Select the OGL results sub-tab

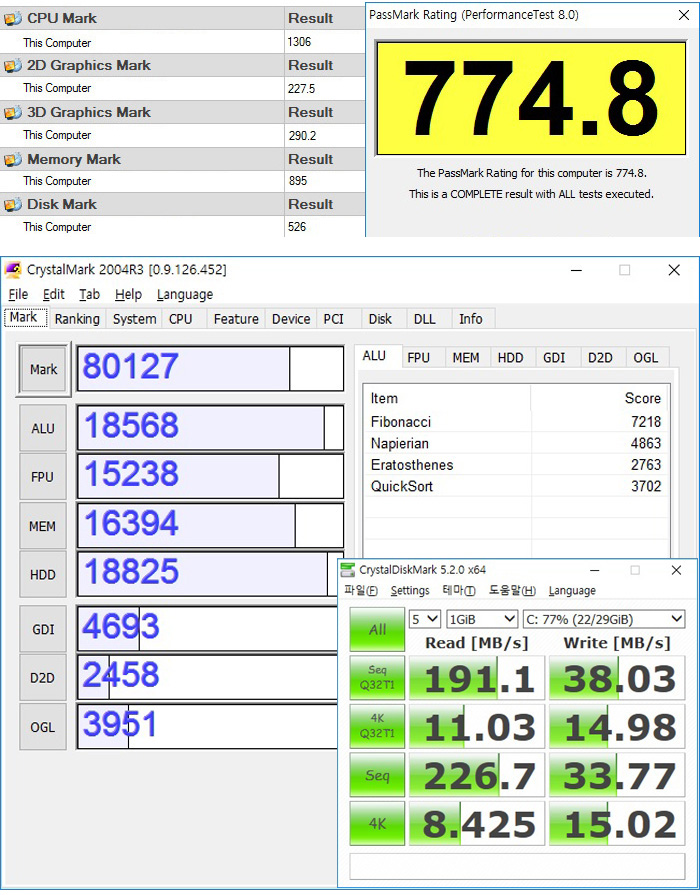click(646, 358)
